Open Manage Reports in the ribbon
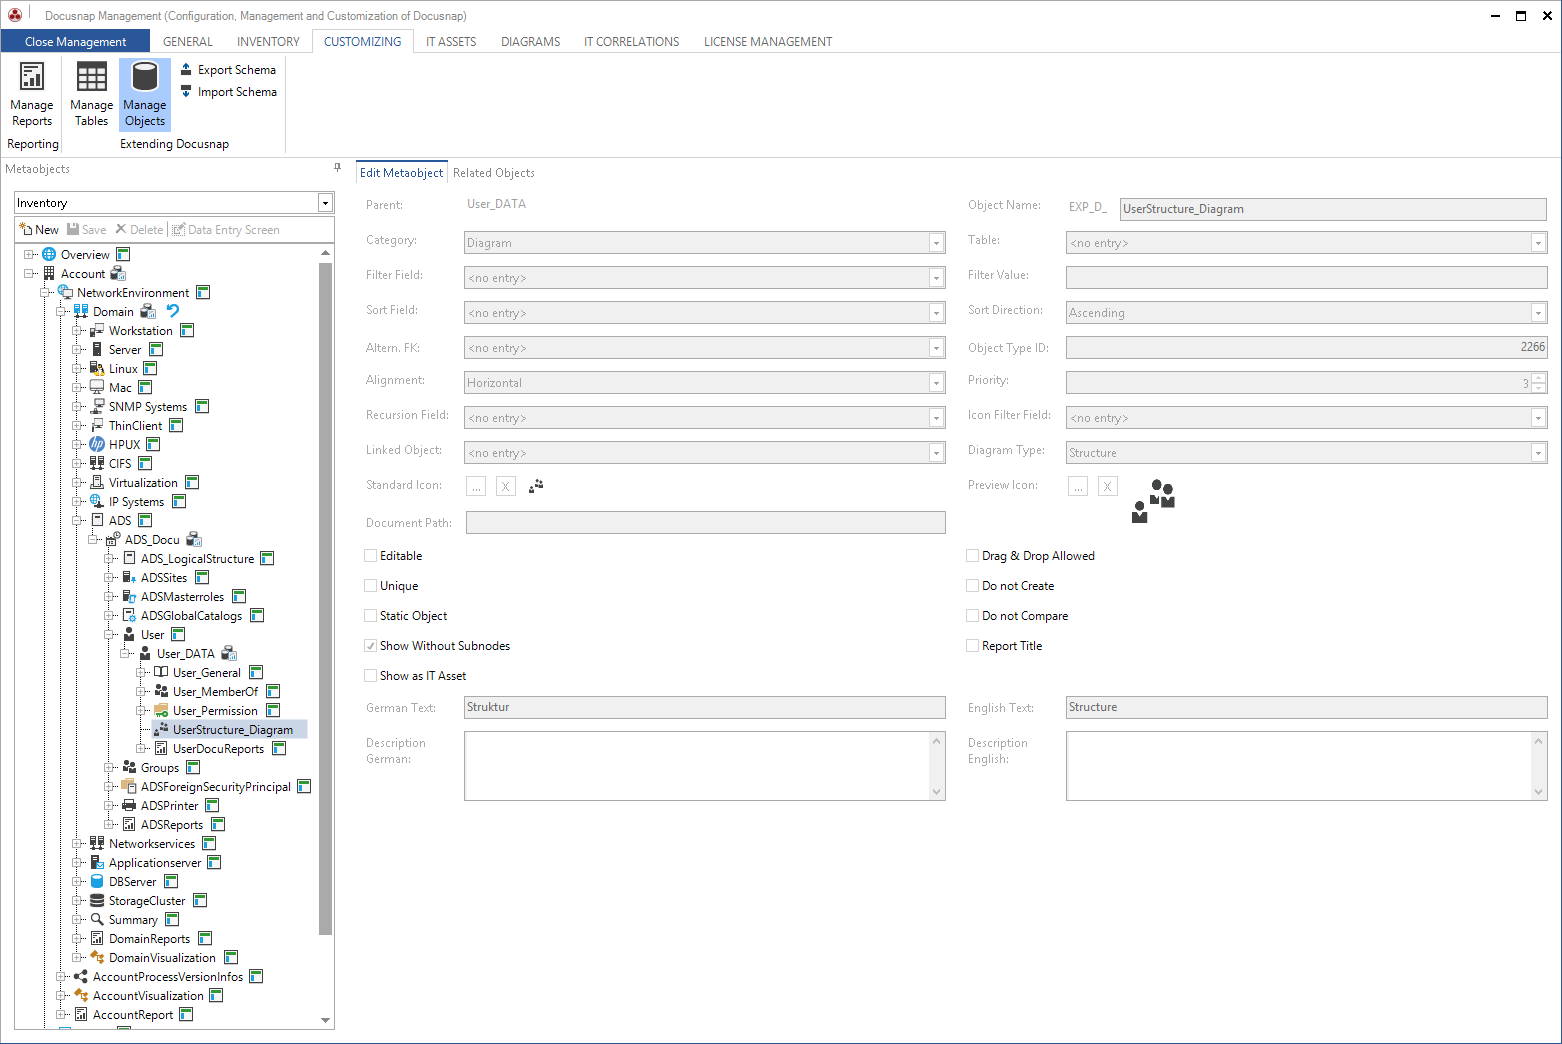This screenshot has width=1562, height=1044. [x=32, y=95]
